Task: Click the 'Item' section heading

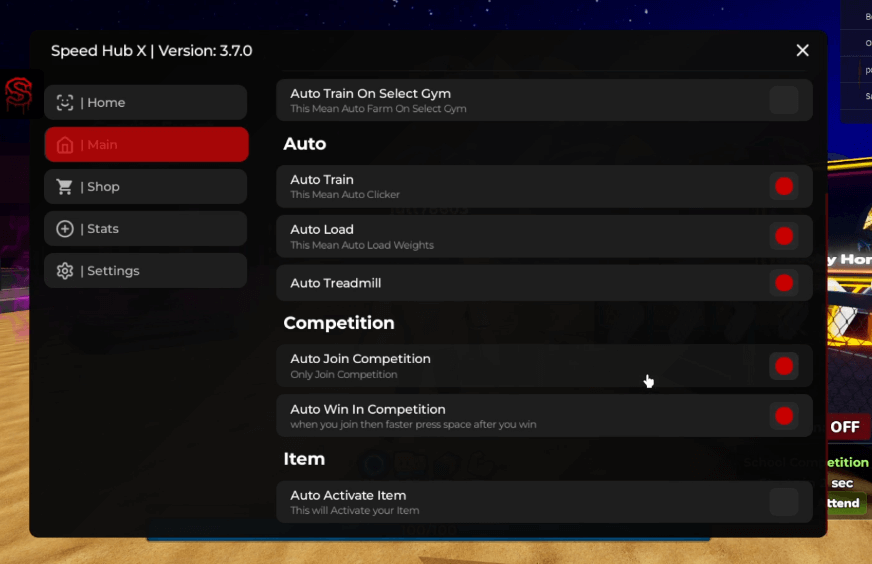Action: (304, 459)
